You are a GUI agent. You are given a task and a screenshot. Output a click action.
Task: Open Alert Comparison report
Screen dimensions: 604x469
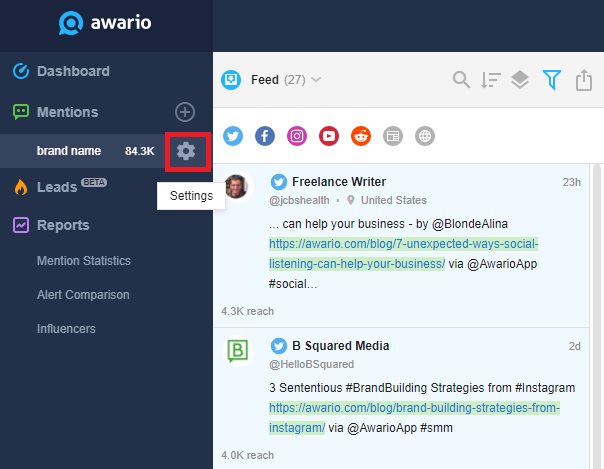coord(83,295)
